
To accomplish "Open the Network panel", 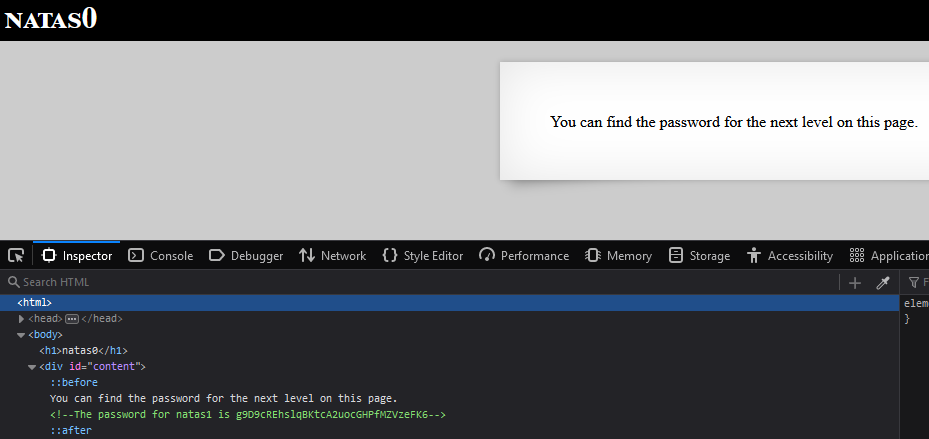I will [333, 256].
